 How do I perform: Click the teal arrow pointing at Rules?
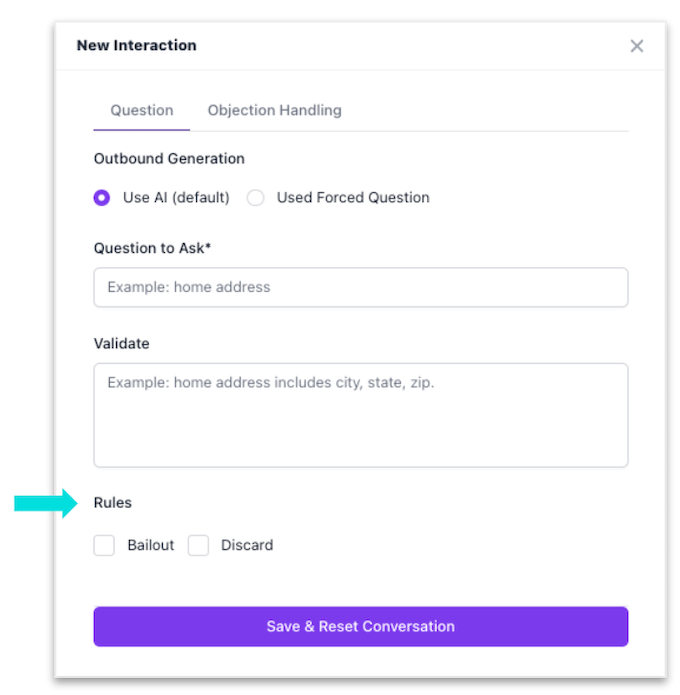[46, 503]
